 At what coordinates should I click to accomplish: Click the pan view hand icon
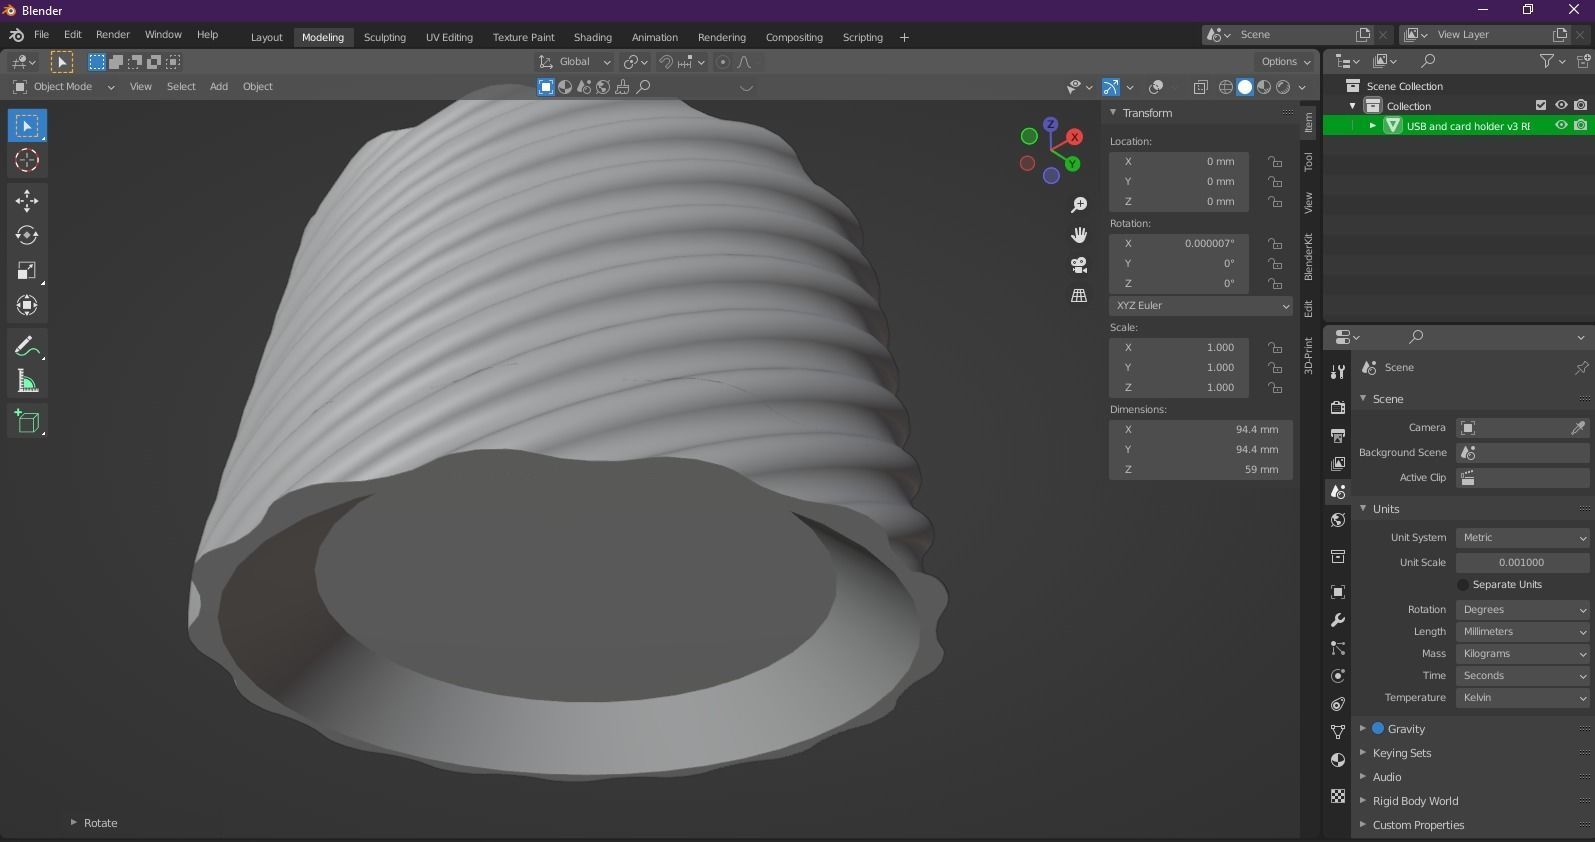click(1079, 235)
